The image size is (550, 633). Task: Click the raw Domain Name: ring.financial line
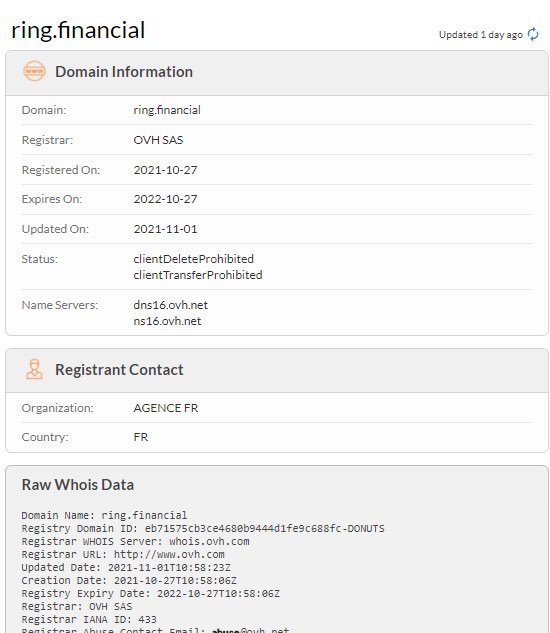tap(104, 516)
